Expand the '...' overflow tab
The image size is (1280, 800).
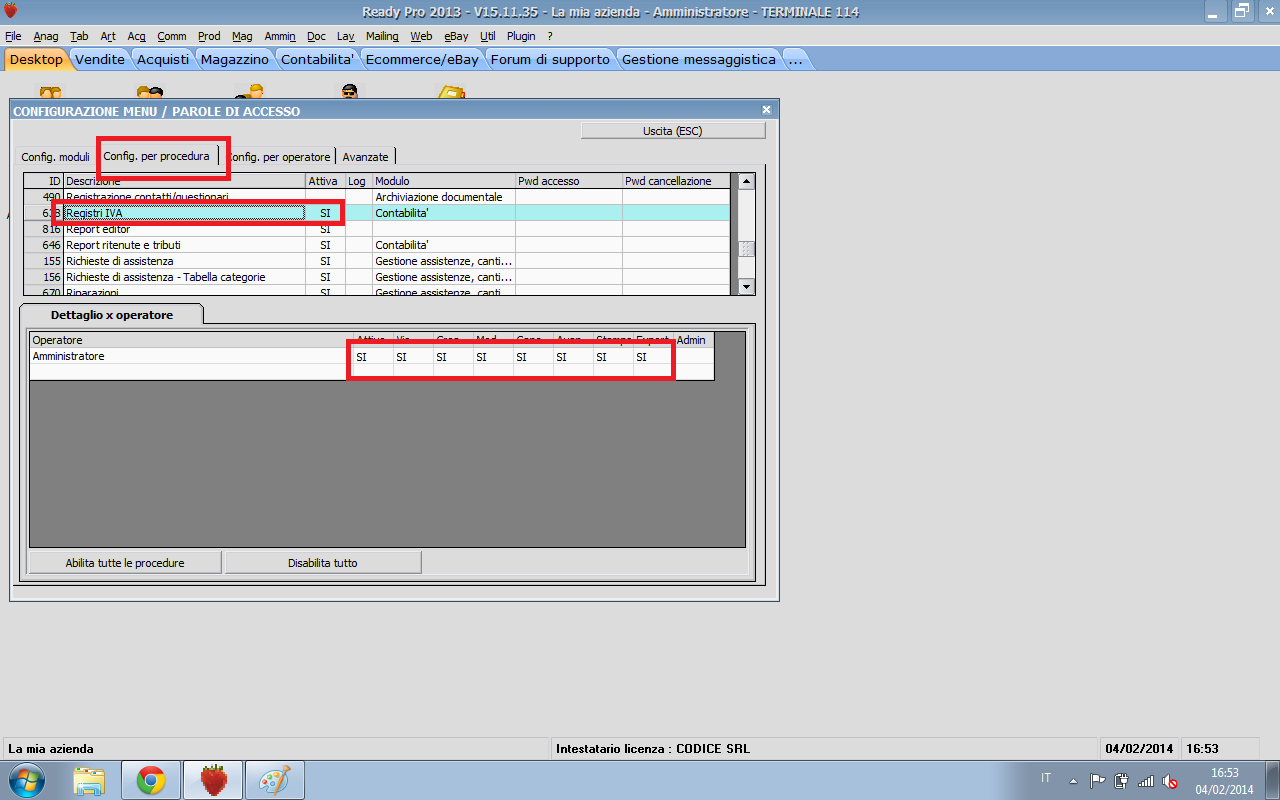tap(796, 59)
